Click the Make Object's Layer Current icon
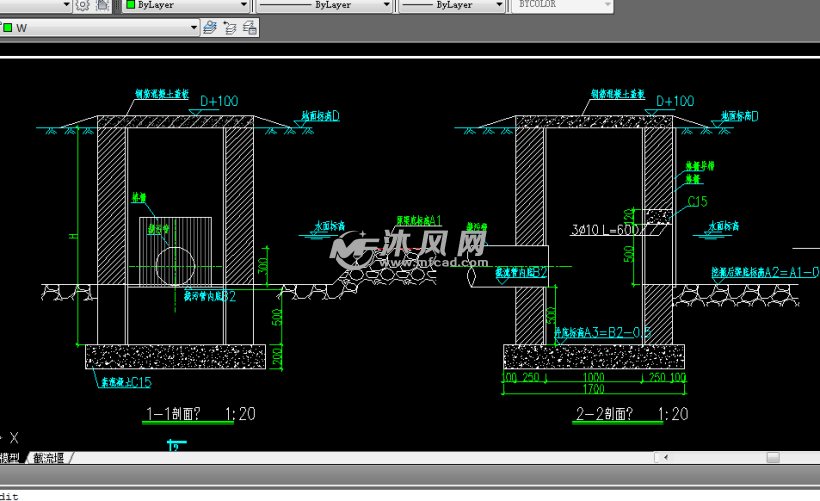820x501 pixels. [211, 28]
